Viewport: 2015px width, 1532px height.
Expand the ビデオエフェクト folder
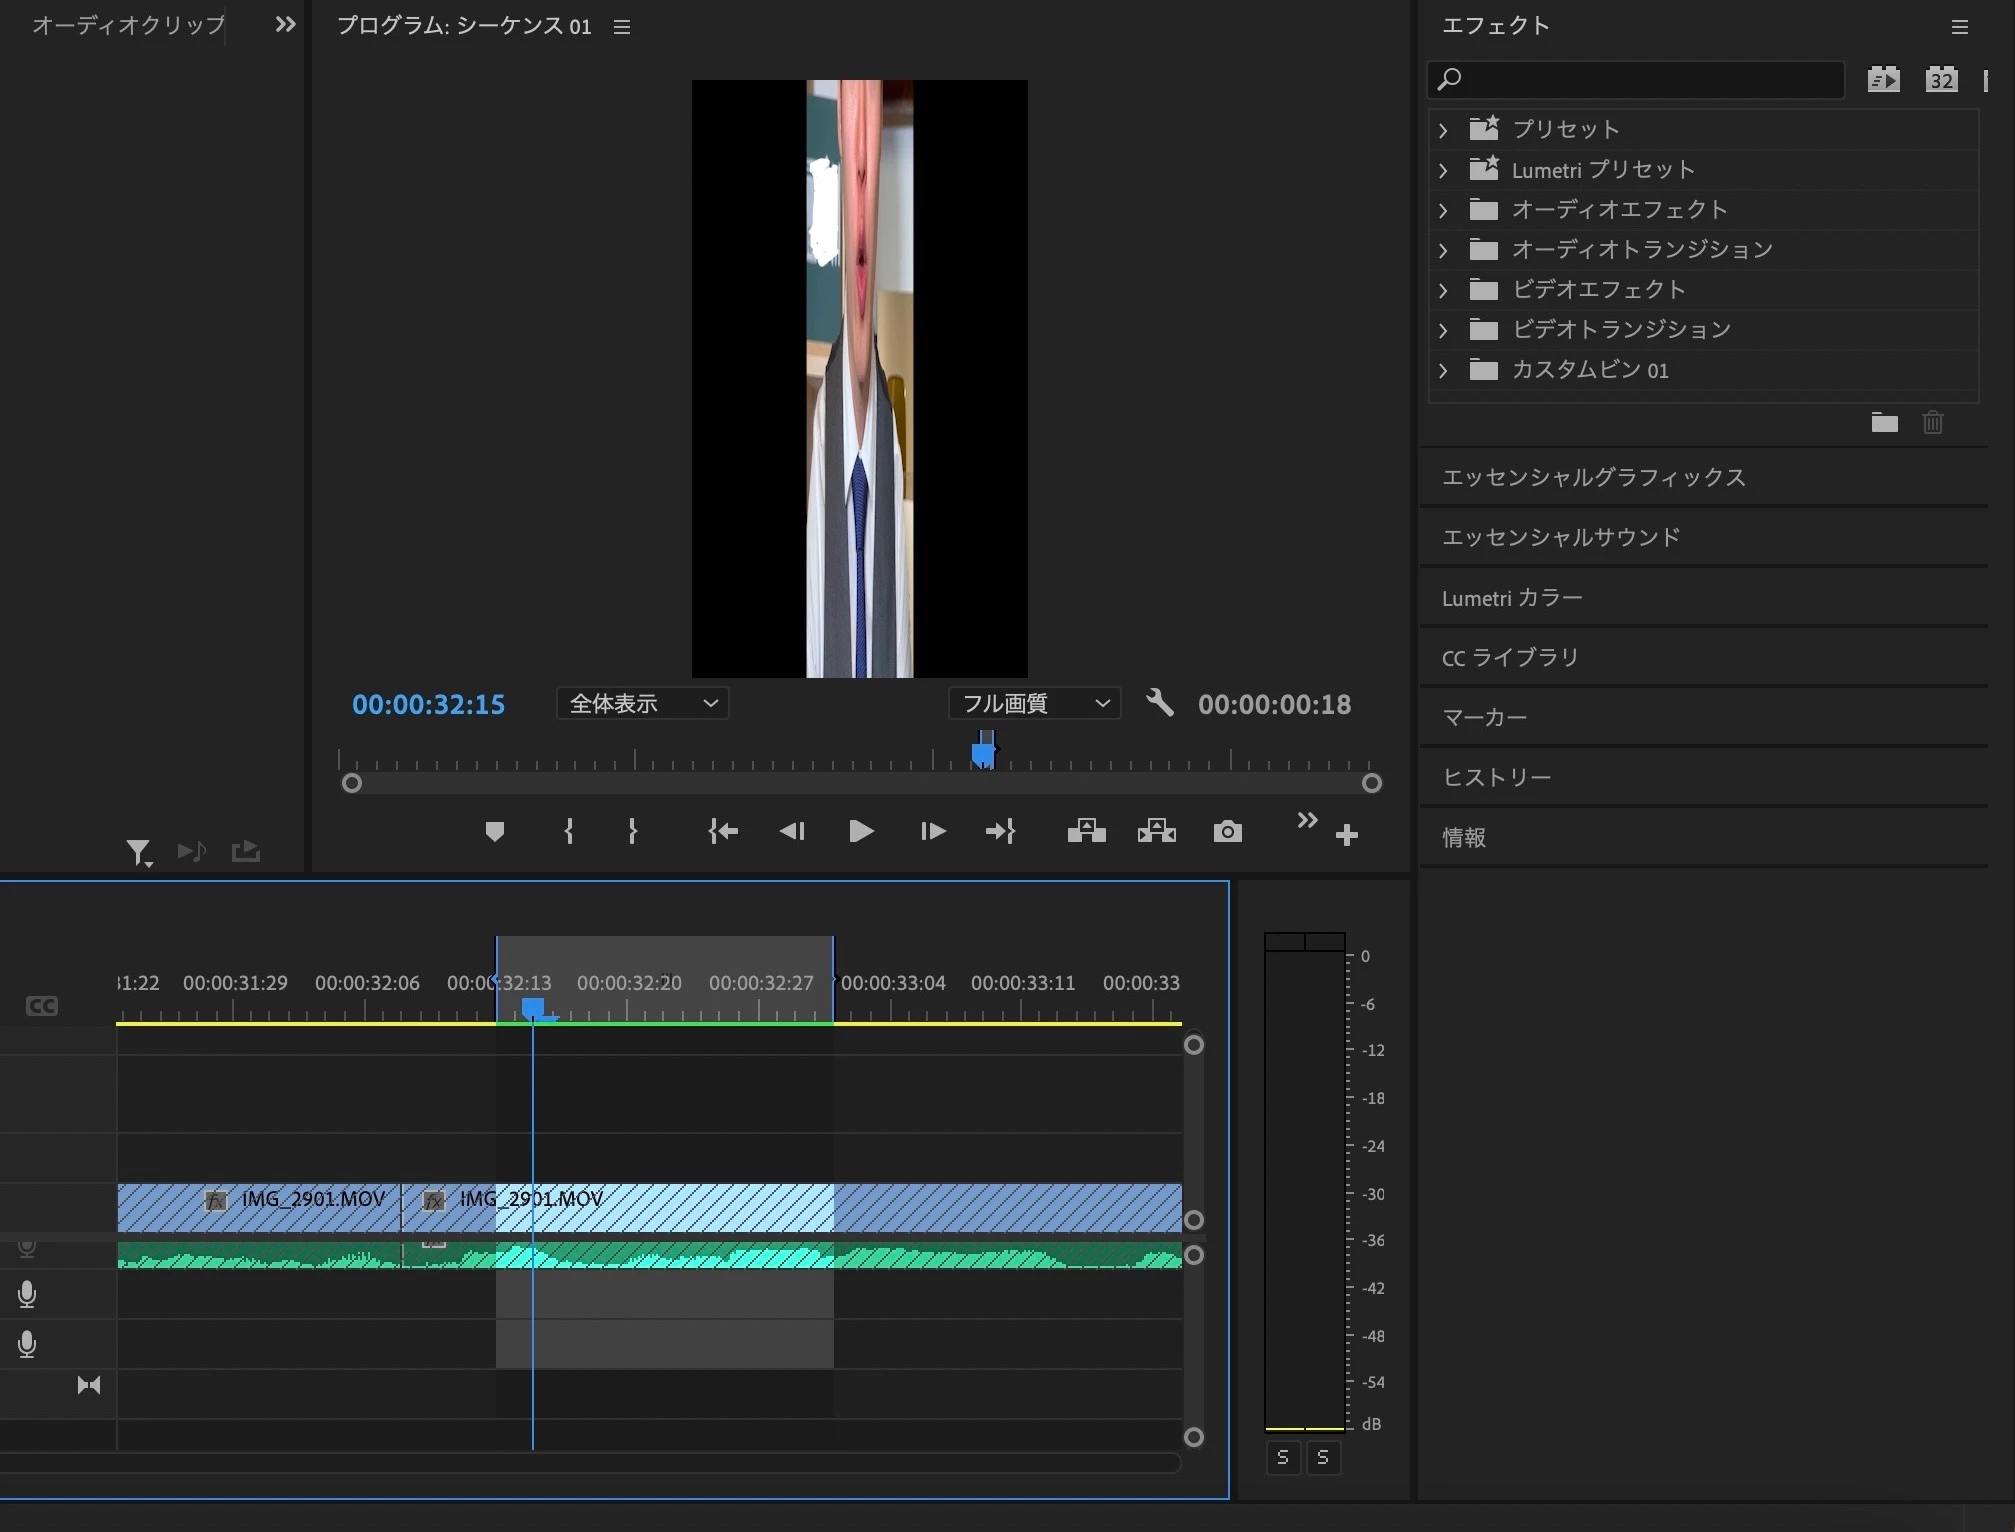coord(1443,290)
